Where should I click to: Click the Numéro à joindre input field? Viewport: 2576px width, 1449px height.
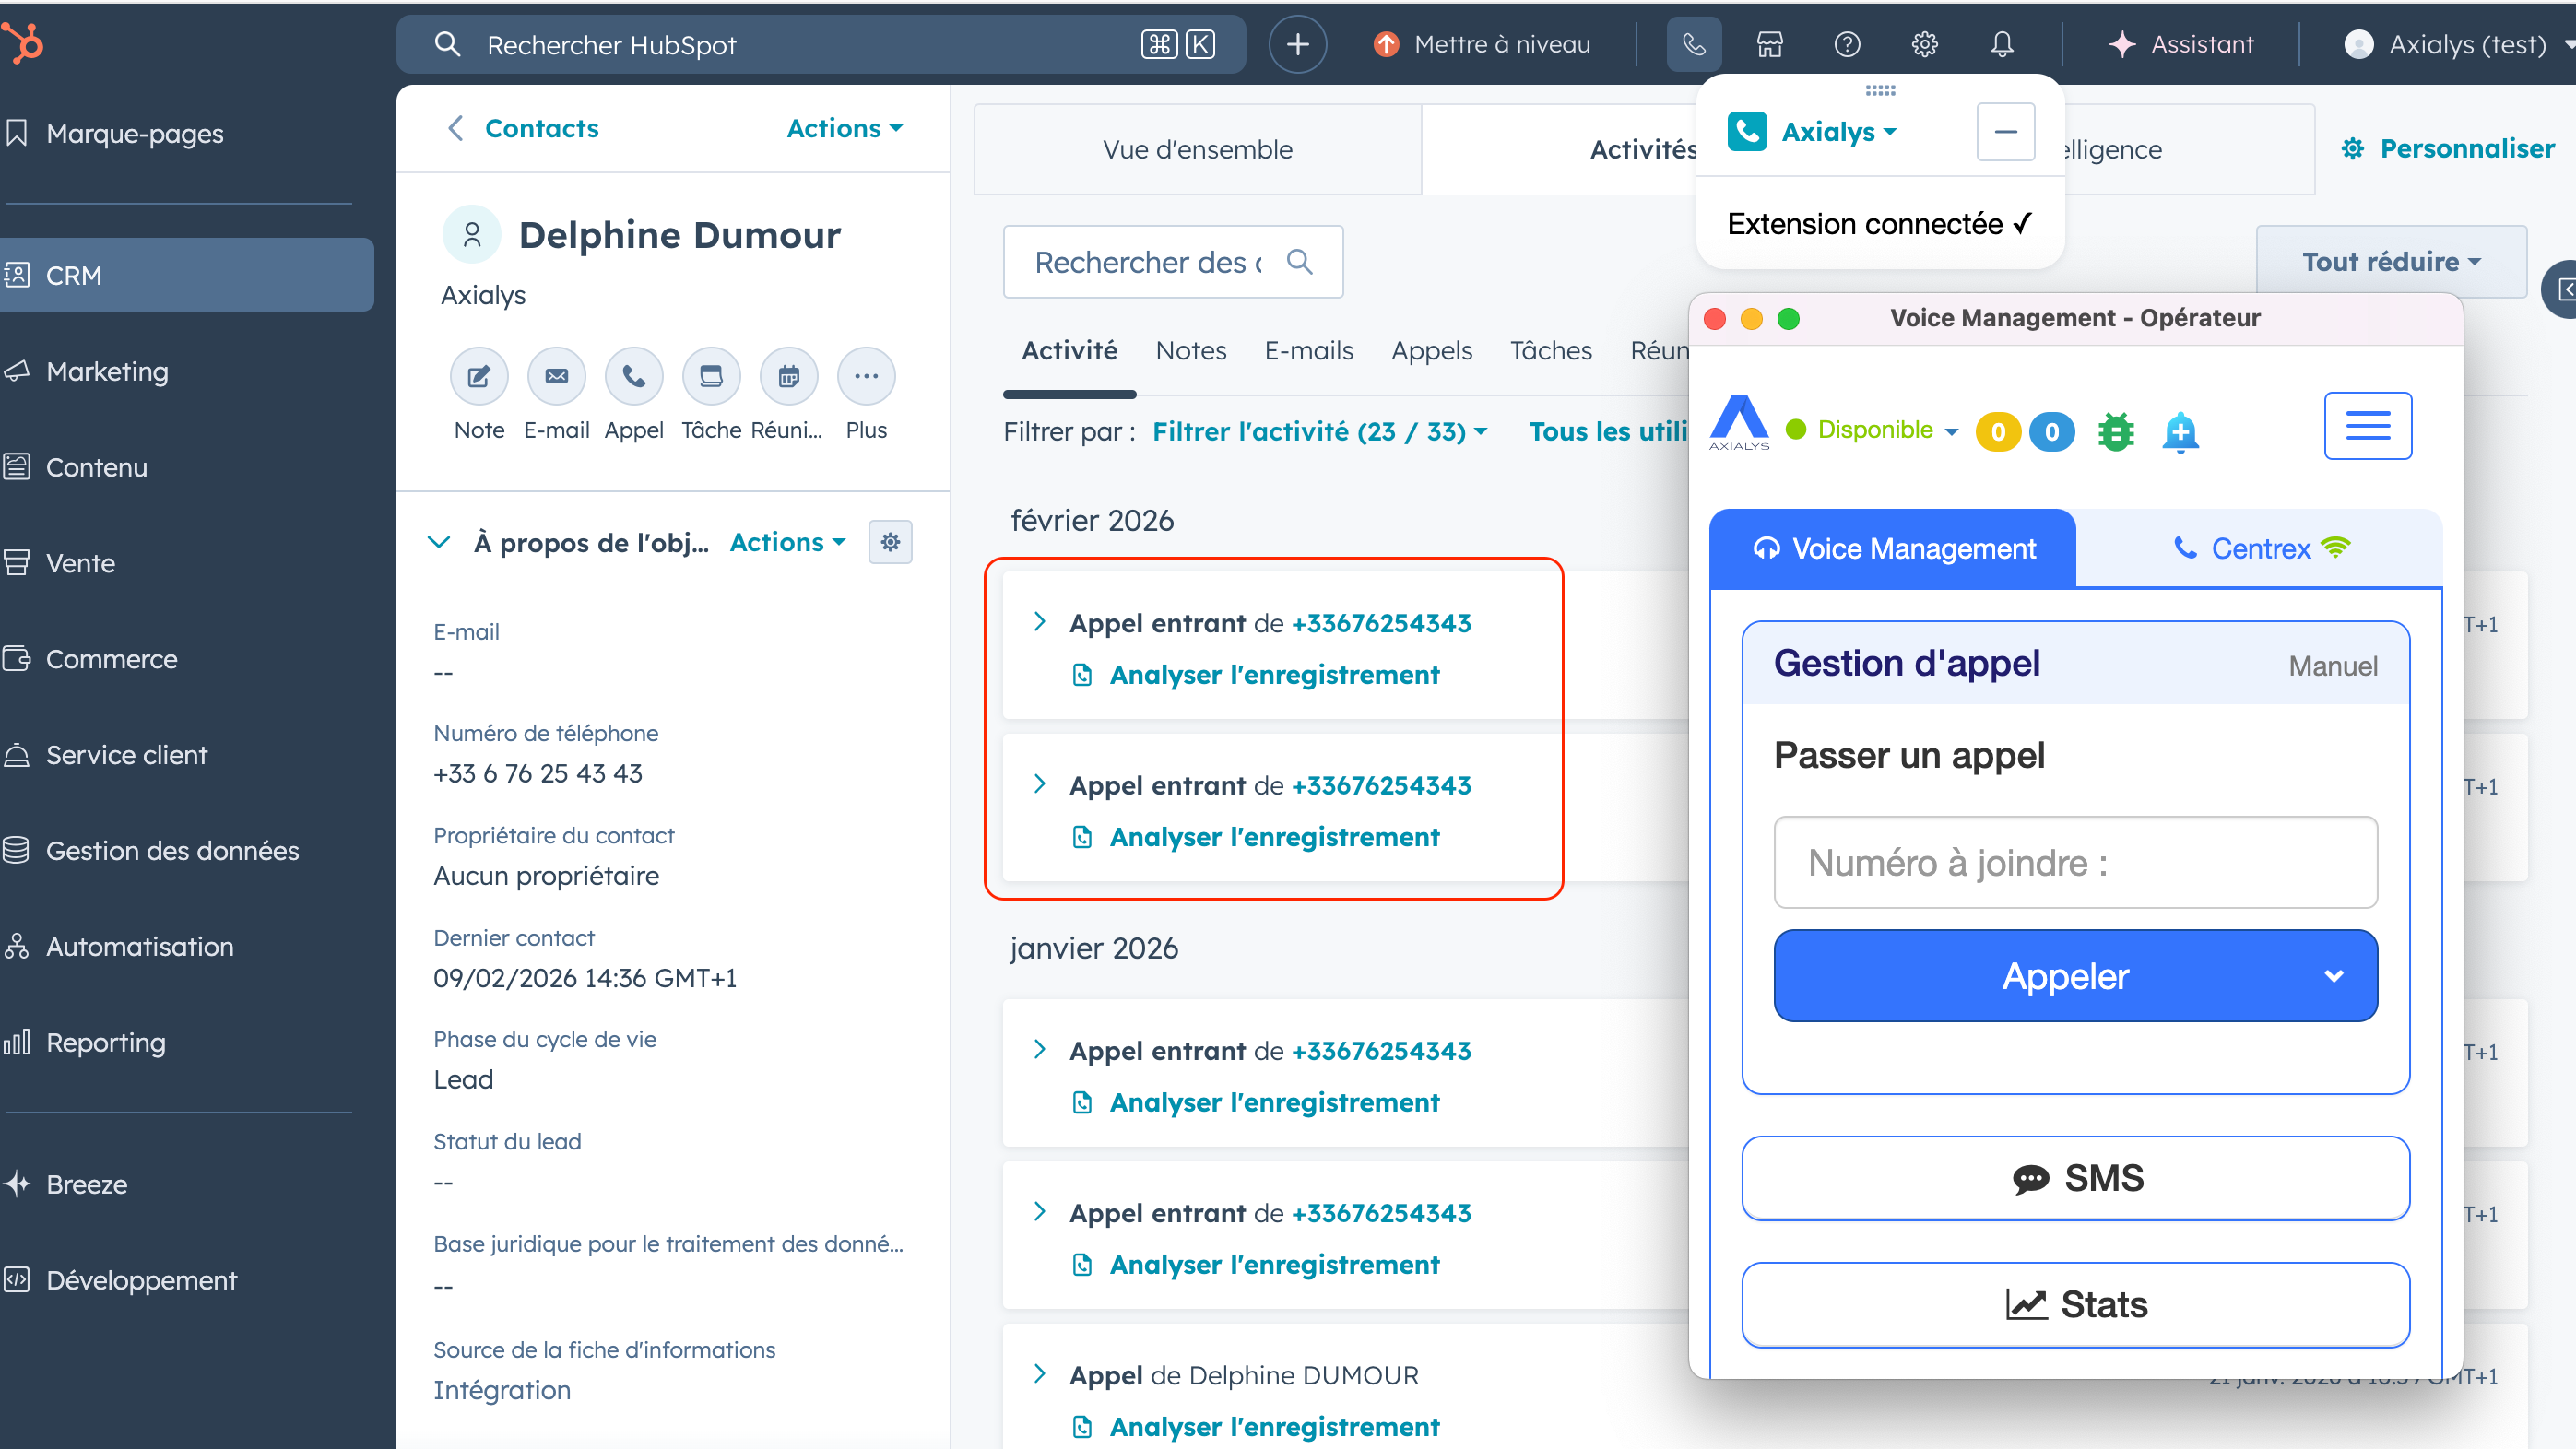tap(2075, 862)
